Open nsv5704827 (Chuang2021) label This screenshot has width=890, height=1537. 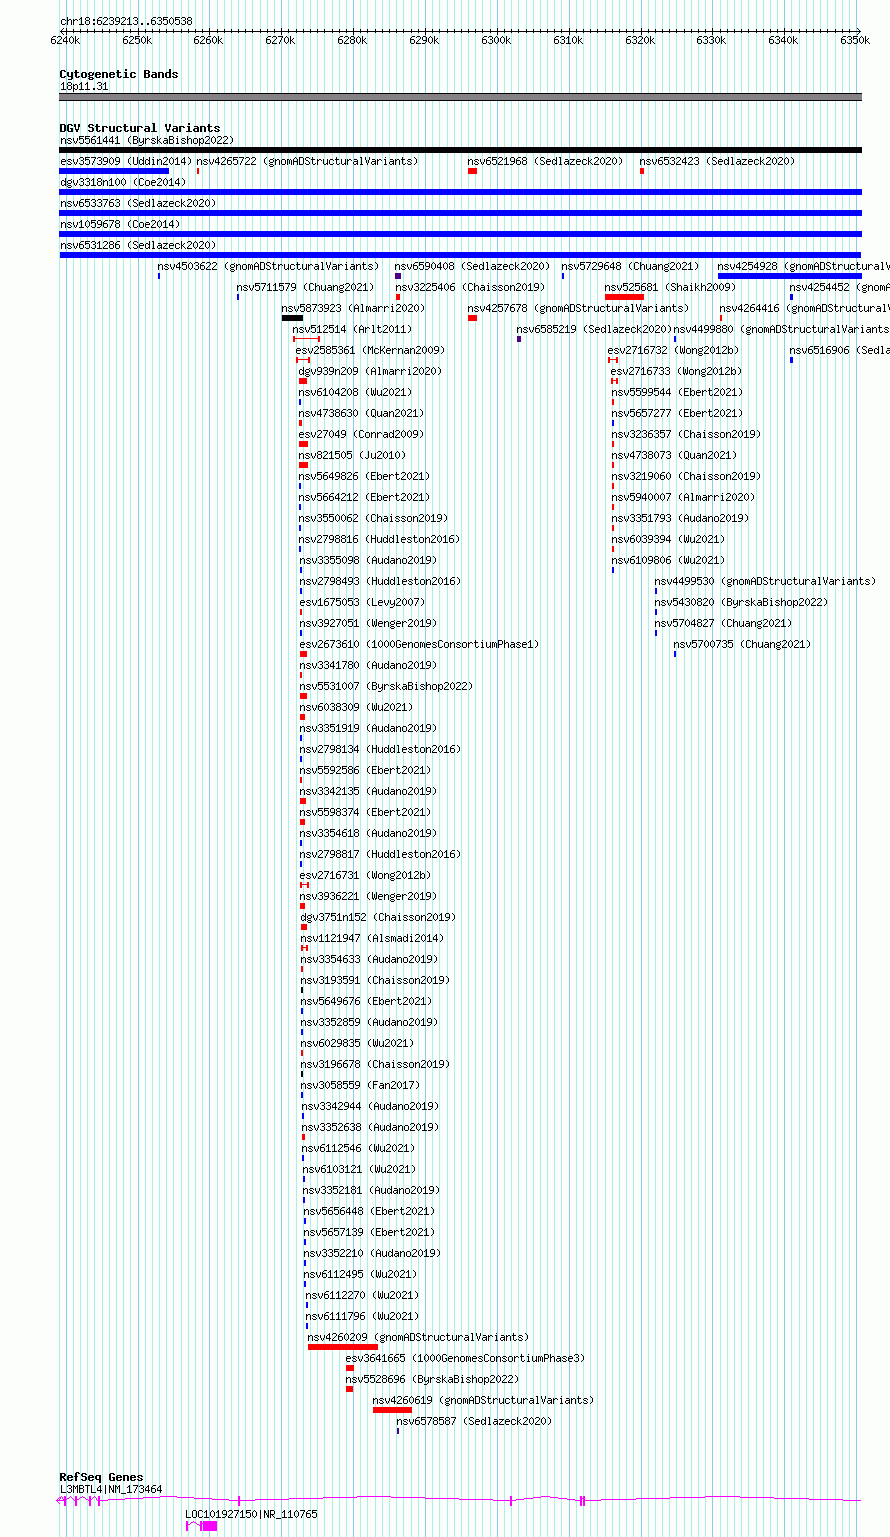click(723, 623)
